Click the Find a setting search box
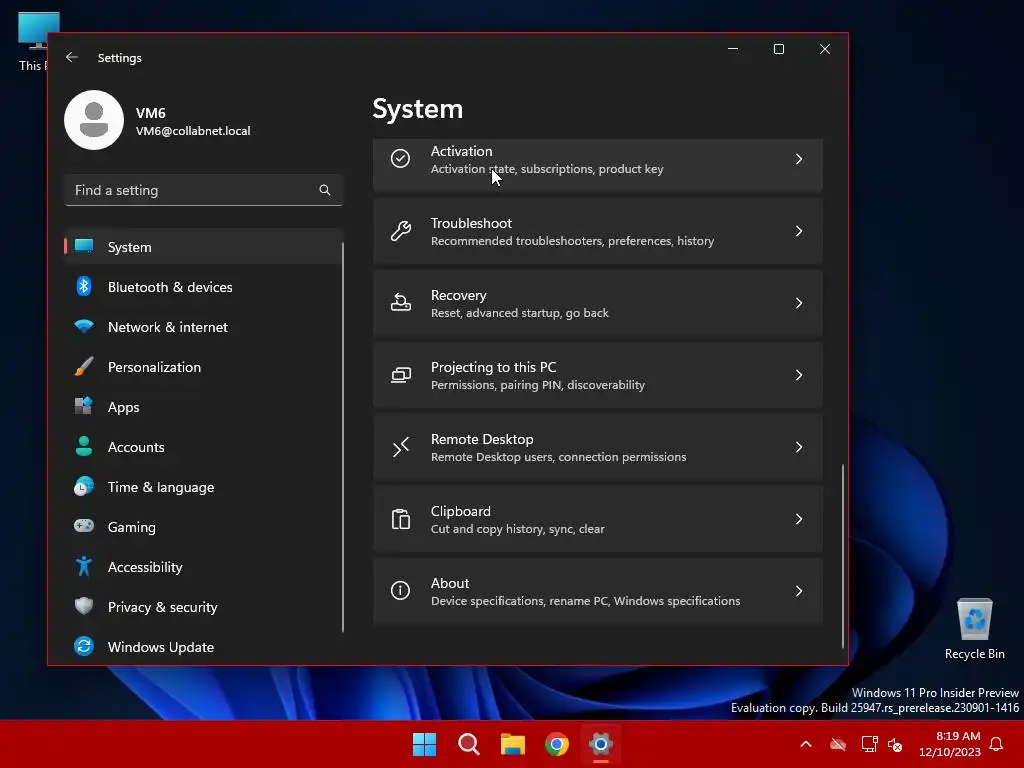This screenshot has width=1024, height=768. click(192, 190)
